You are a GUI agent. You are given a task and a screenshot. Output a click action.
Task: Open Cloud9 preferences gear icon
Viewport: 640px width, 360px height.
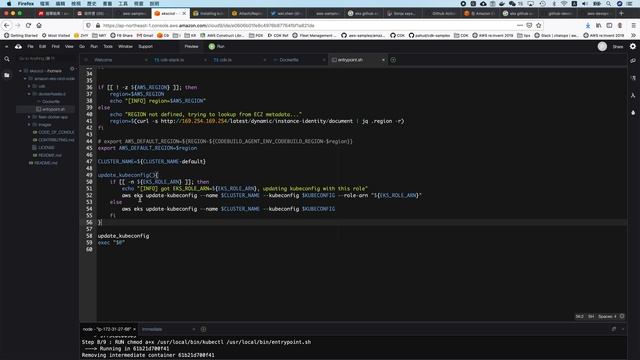[x=633, y=47]
